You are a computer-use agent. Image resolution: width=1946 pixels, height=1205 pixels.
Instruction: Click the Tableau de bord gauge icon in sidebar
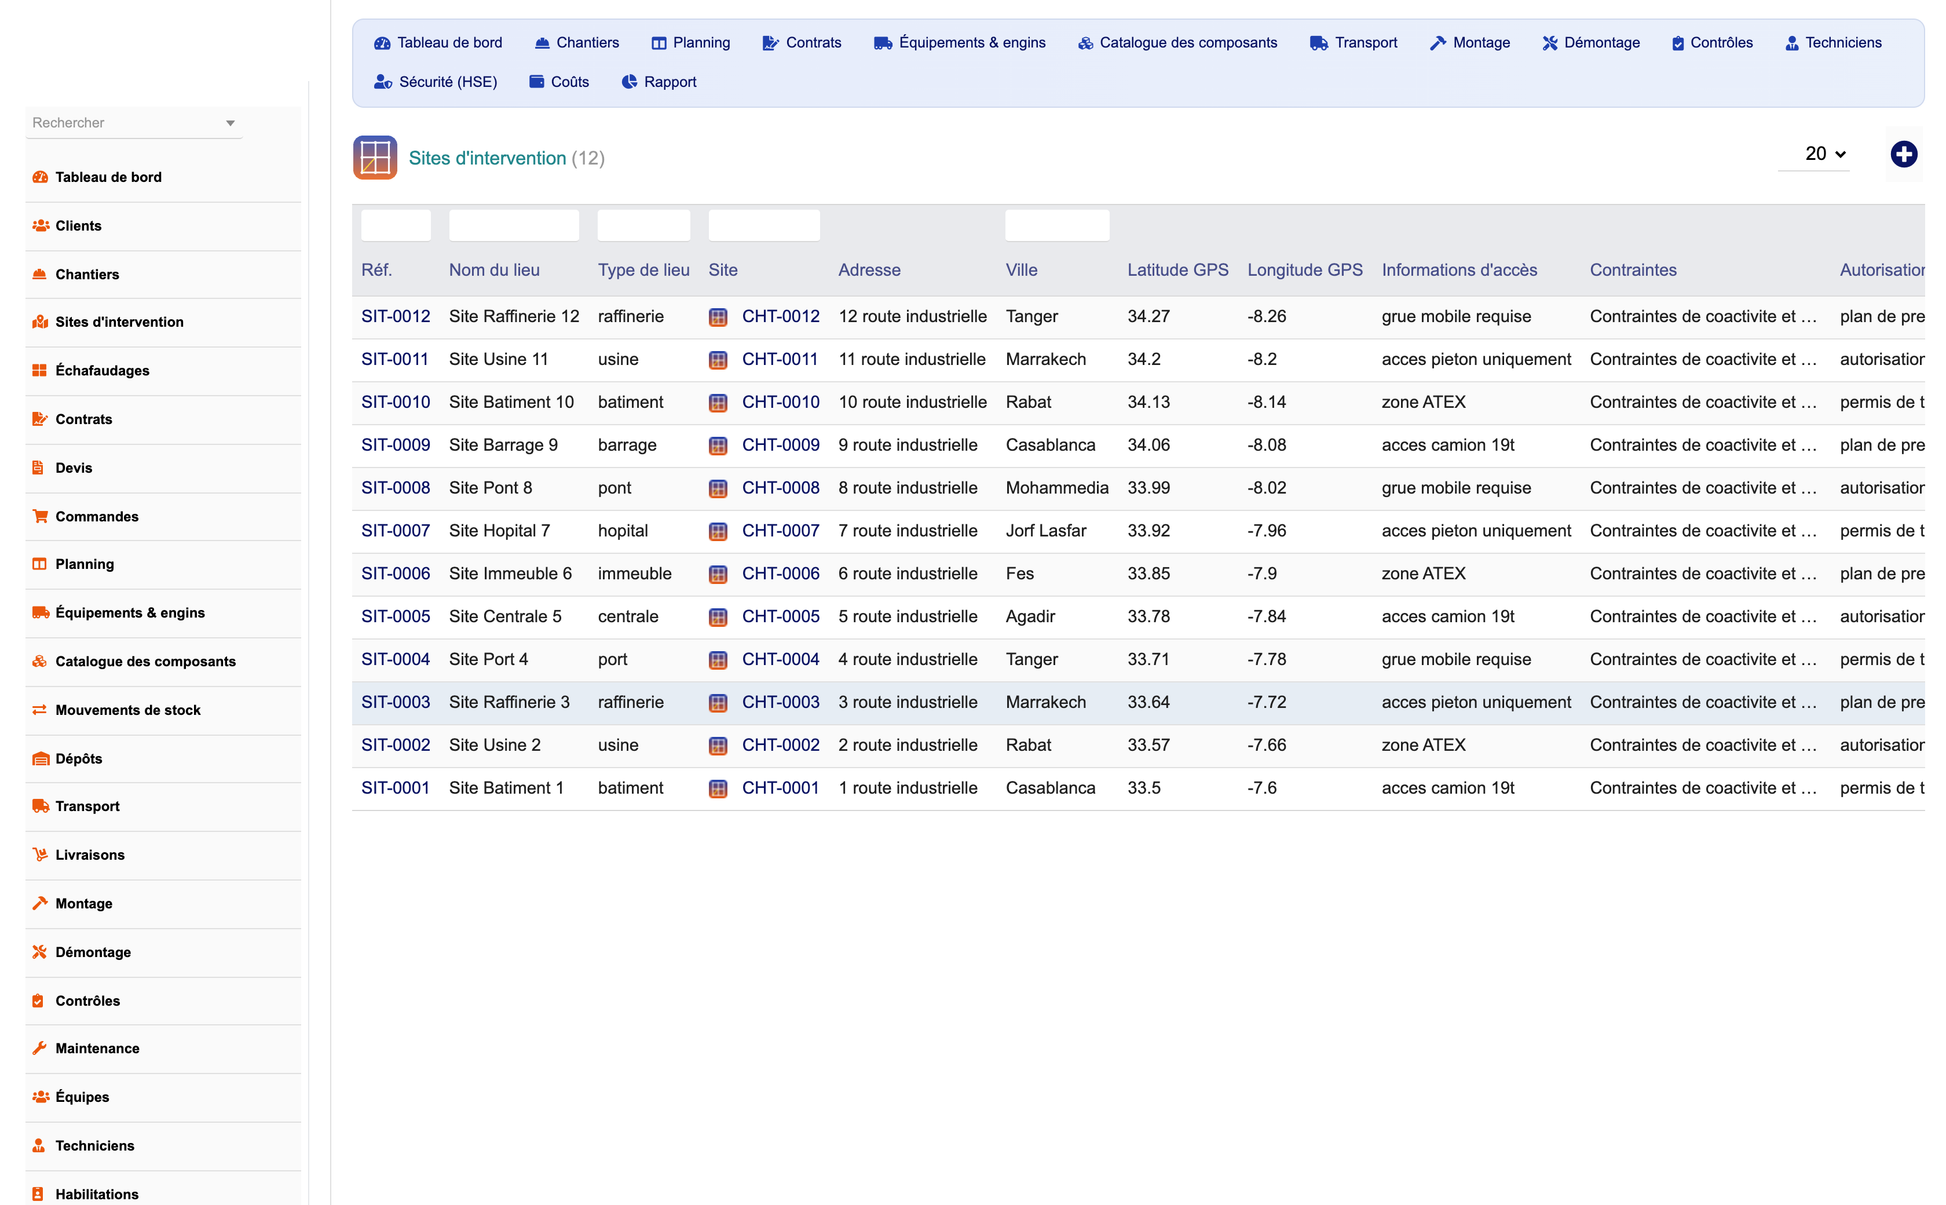click(40, 177)
